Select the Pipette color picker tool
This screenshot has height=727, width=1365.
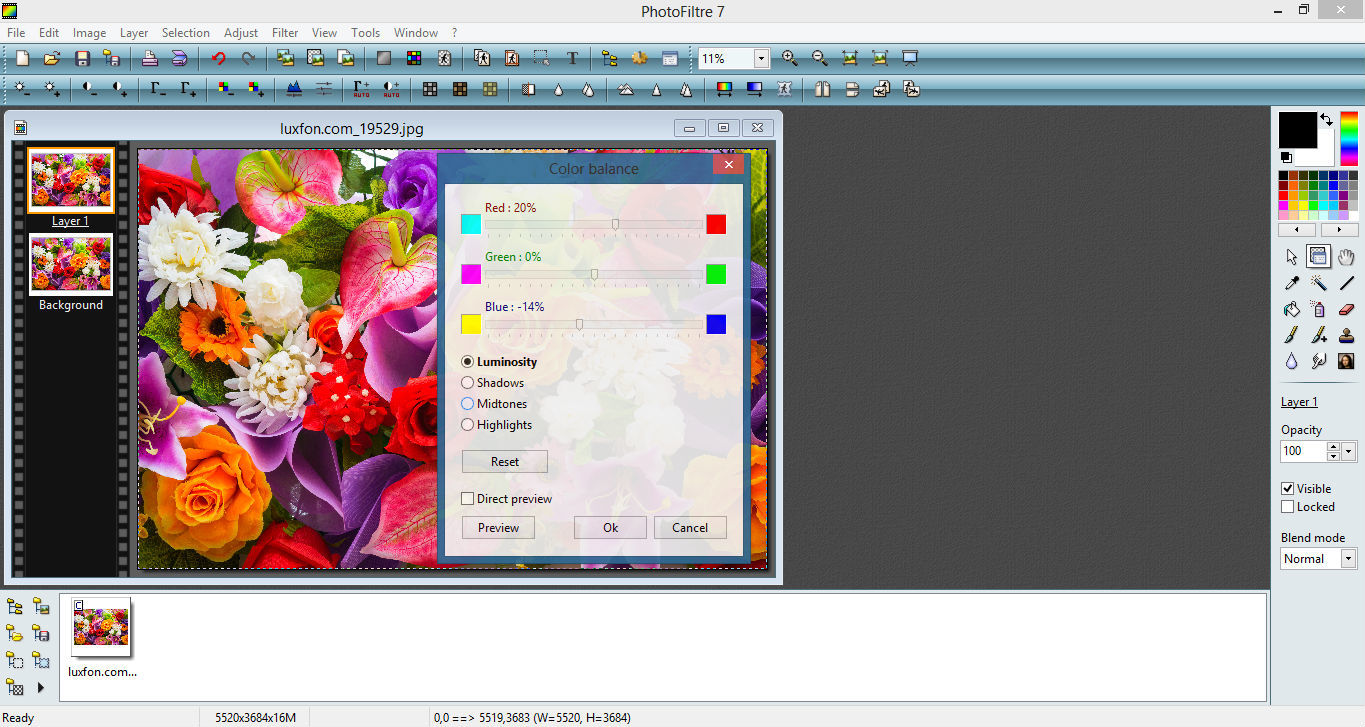1291,284
